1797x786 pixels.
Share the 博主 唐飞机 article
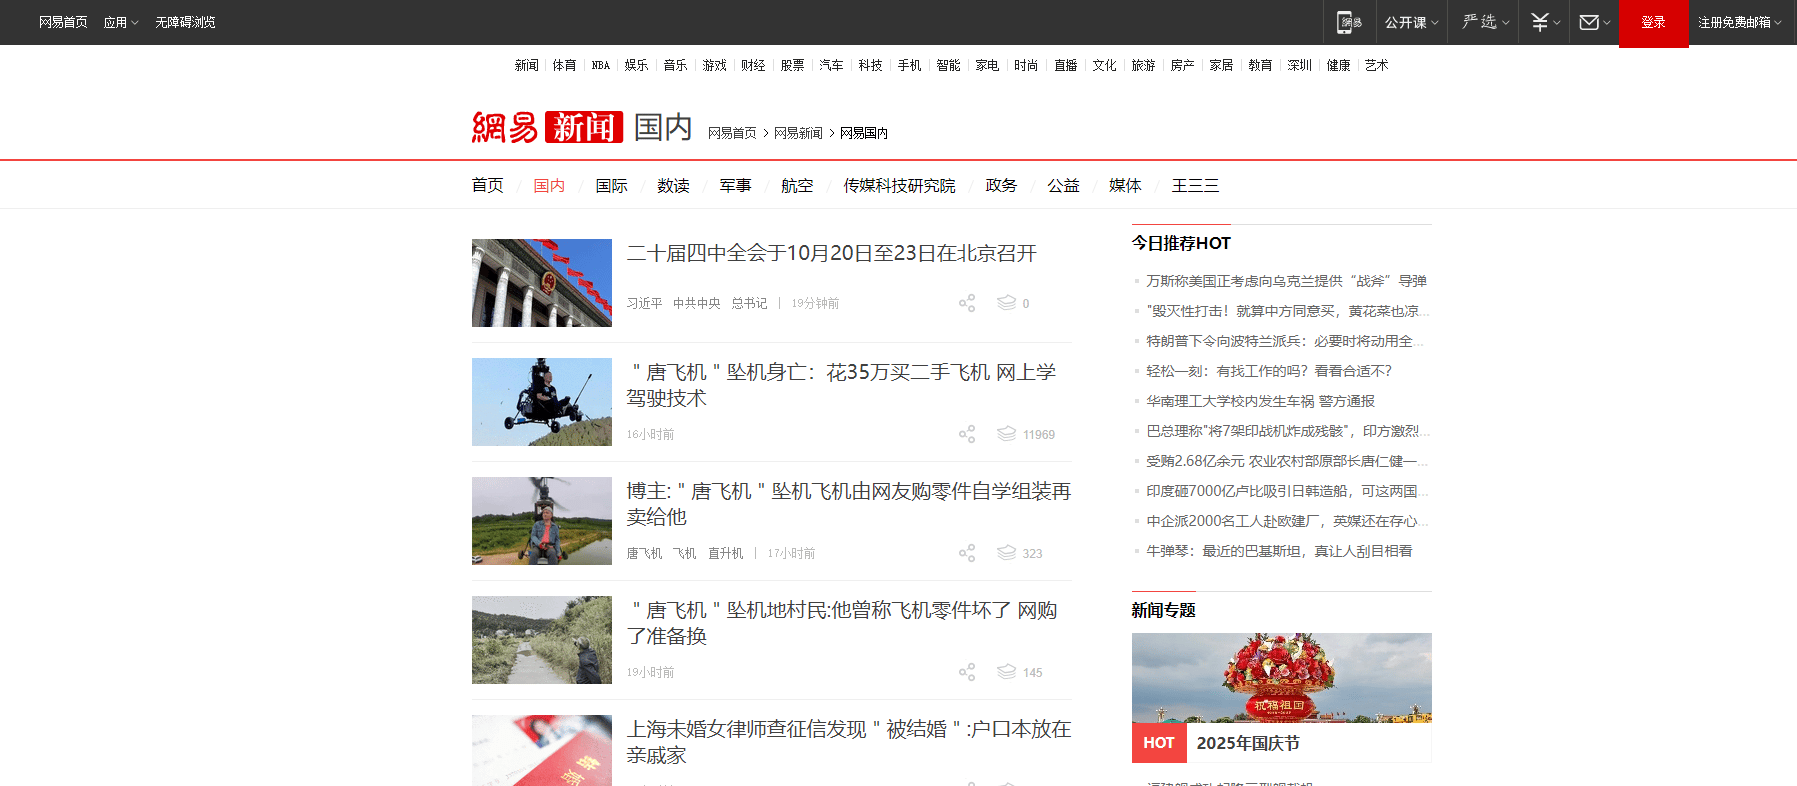(x=967, y=553)
